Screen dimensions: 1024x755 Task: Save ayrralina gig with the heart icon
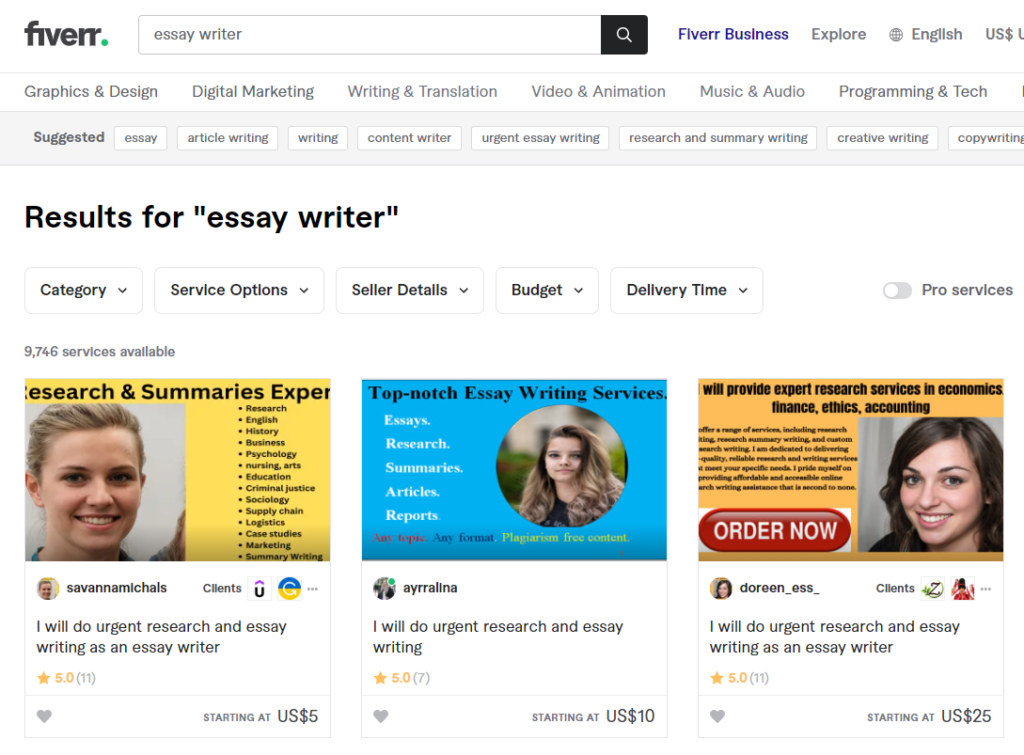pyautogui.click(x=381, y=716)
